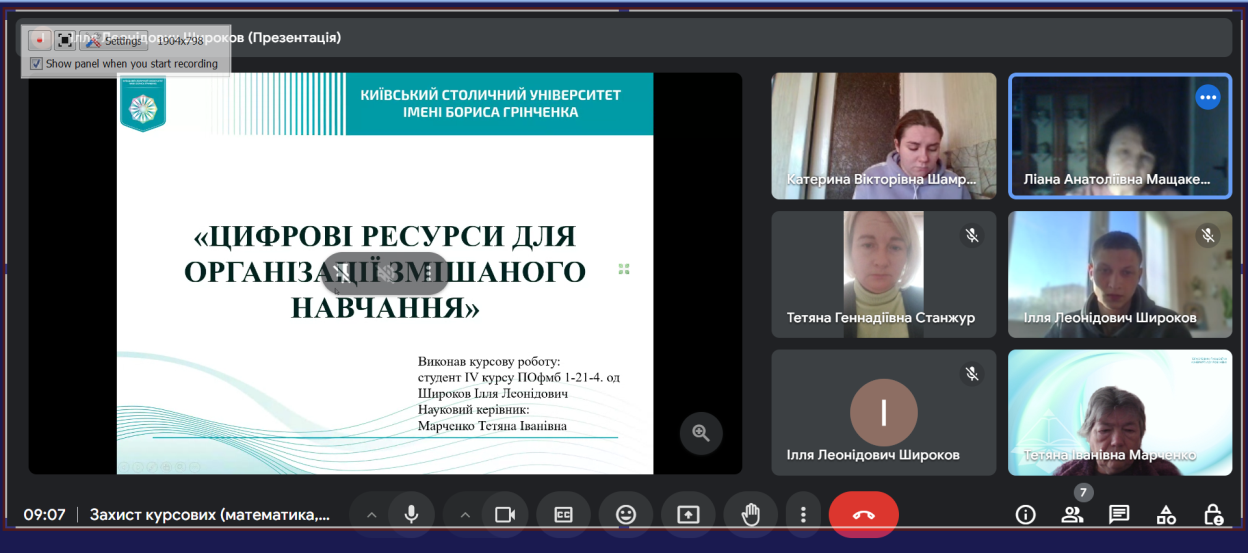This screenshot has width=1248, height=553.
Task: Zoom into the presentation with magnifier button
Action: click(701, 433)
